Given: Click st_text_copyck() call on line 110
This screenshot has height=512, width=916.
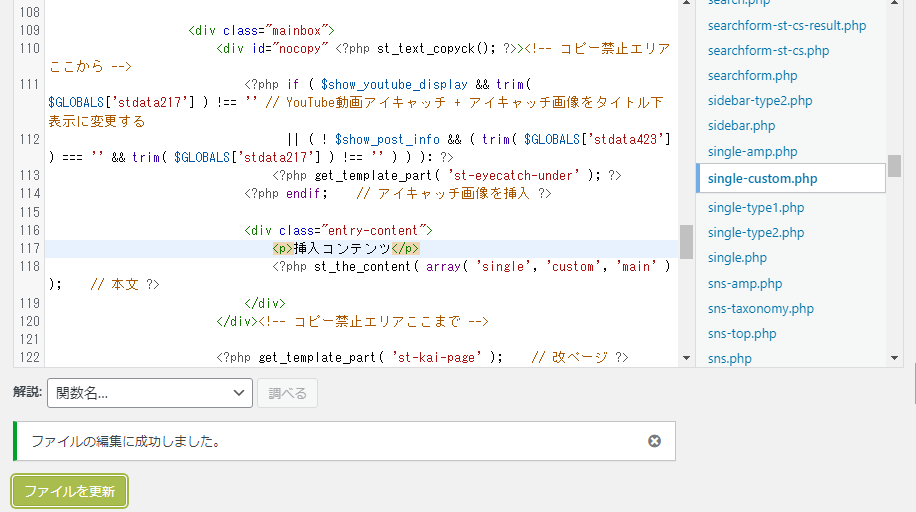Looking at the screenshot, I should (436, 49).
